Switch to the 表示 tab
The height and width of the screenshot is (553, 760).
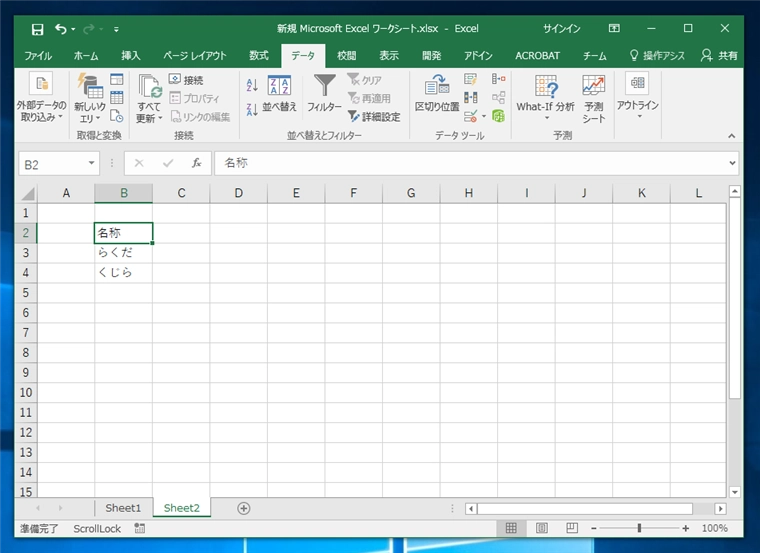click(x=389, y=56)
